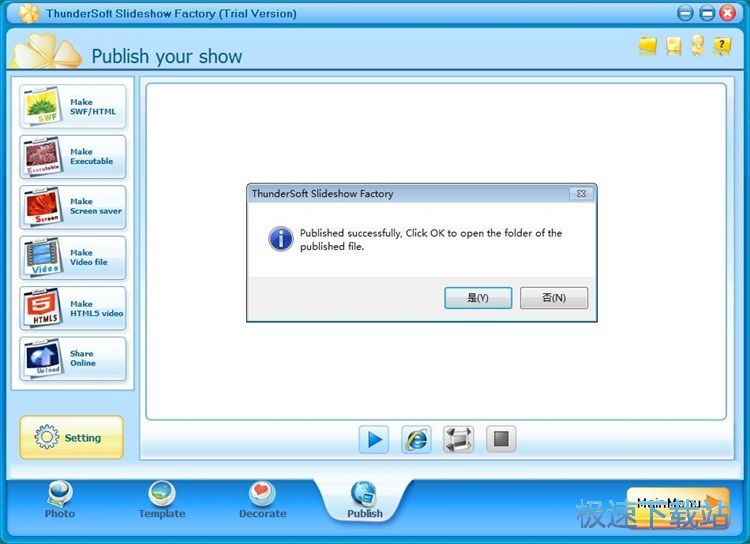This screenshot has height=544, width=750.
Task: Maximize the ThunderSoft main window
Action: (706, 13)
